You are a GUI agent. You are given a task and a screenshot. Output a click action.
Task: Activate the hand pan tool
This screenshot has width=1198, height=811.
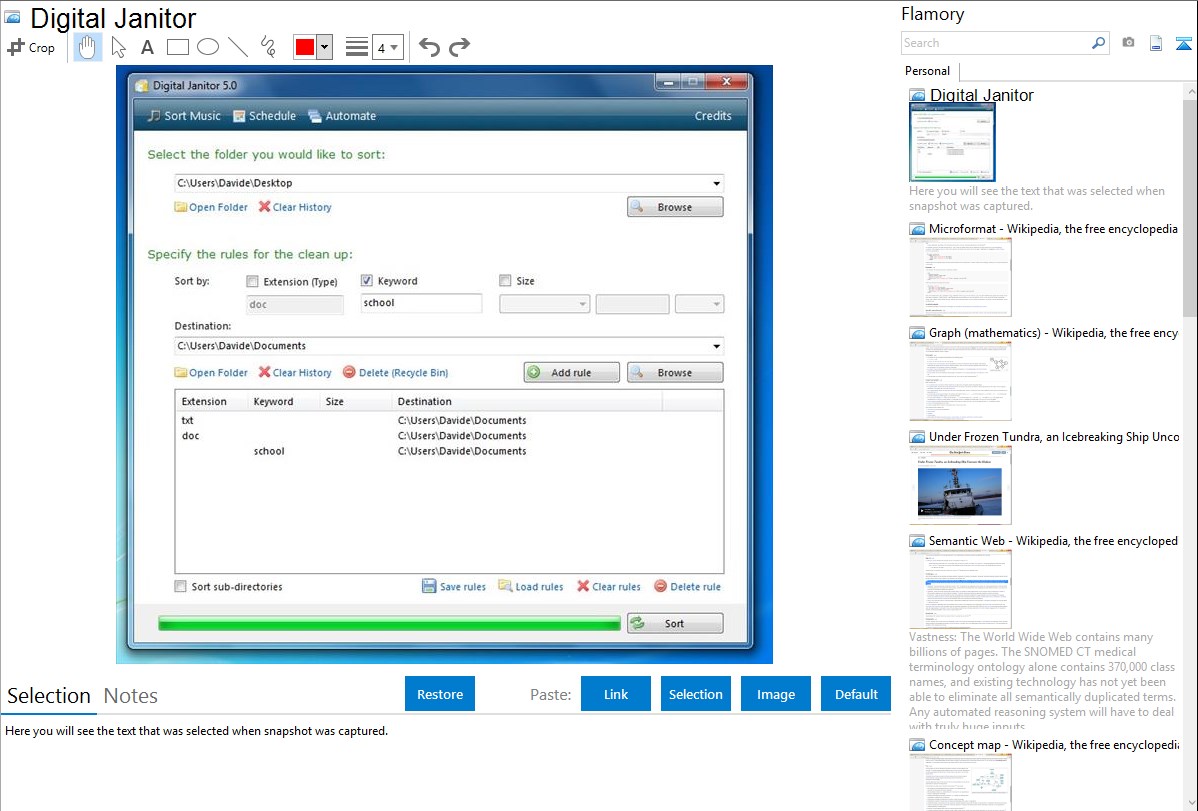(x=88, y=47)
